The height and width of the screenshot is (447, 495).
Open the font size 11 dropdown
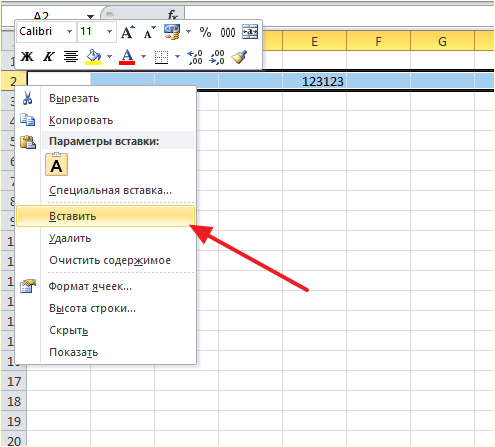109,32
